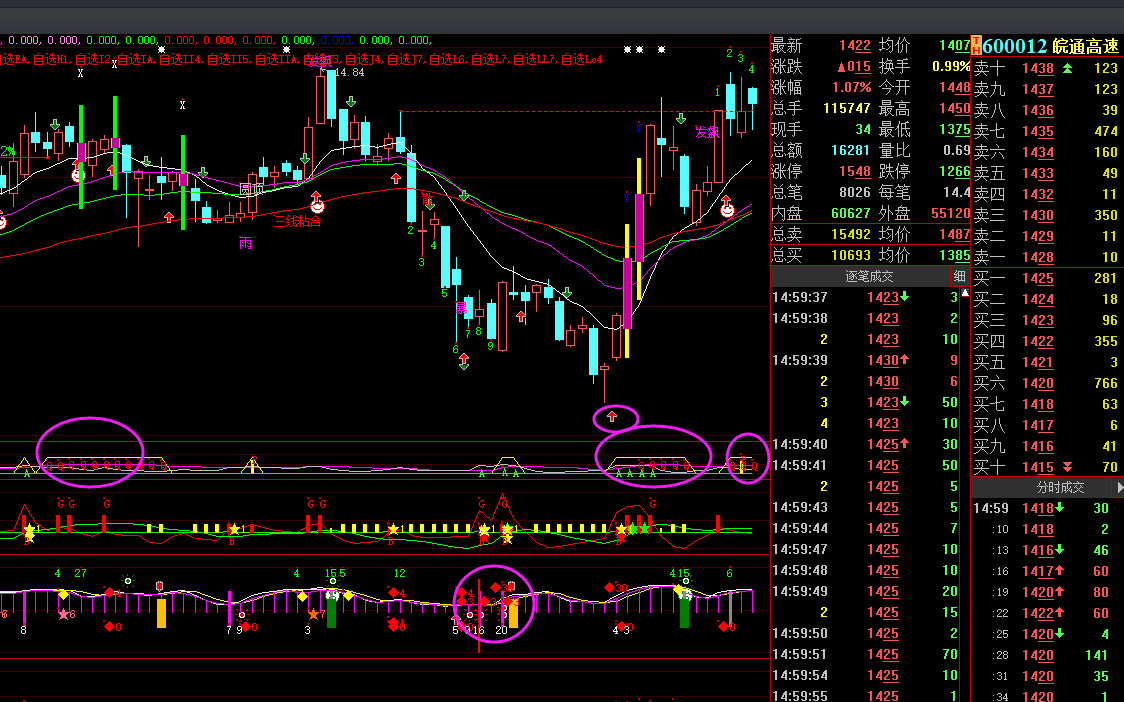Click the 买一 price 1425

(x=1038, y=278)
